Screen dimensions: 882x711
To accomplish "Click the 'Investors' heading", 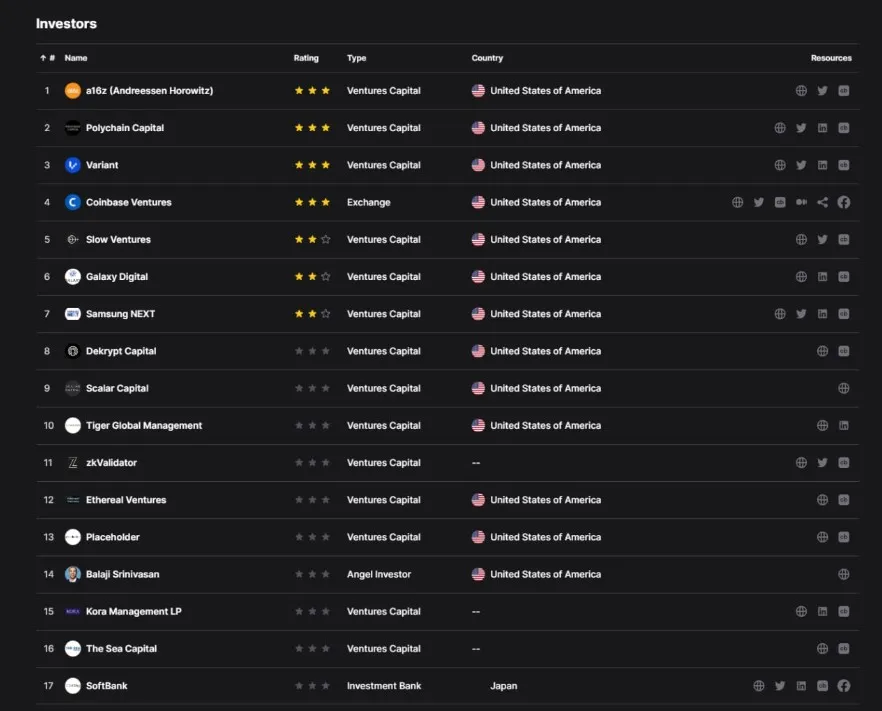I will (x=66, y=24).
